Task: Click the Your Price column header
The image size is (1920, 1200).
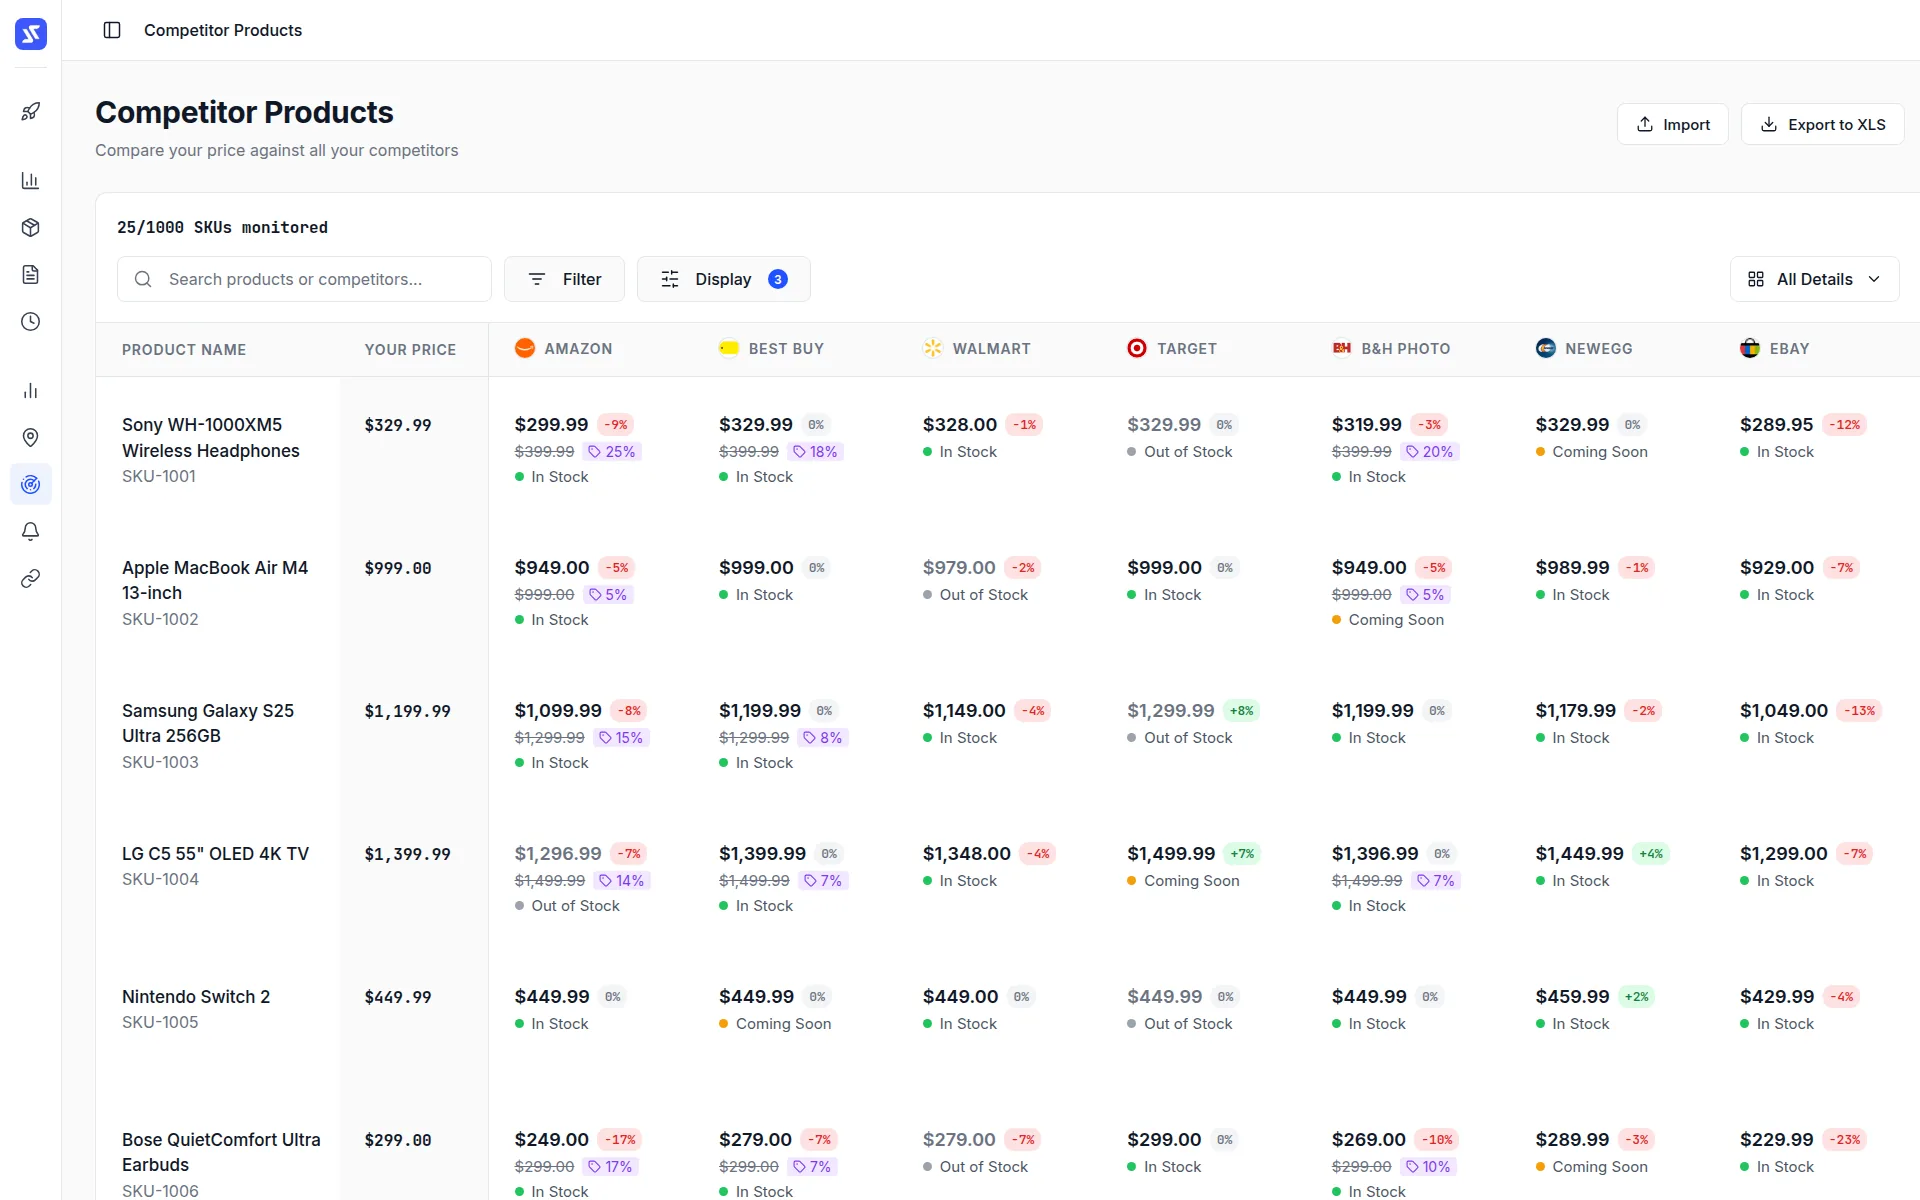Action: [410, 350]
